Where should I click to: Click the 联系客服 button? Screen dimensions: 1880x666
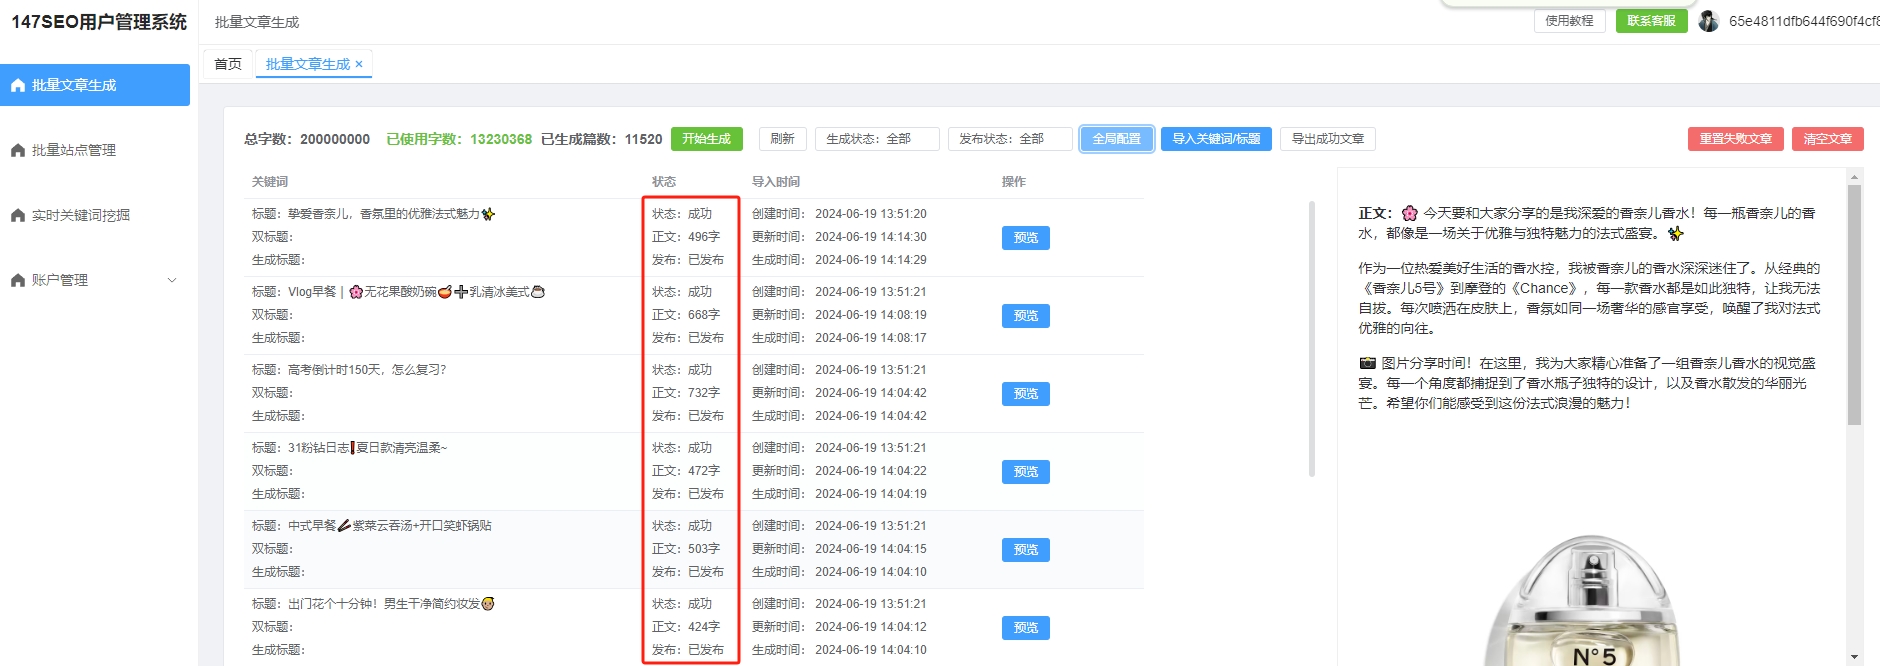click(x=1651, y=21)
